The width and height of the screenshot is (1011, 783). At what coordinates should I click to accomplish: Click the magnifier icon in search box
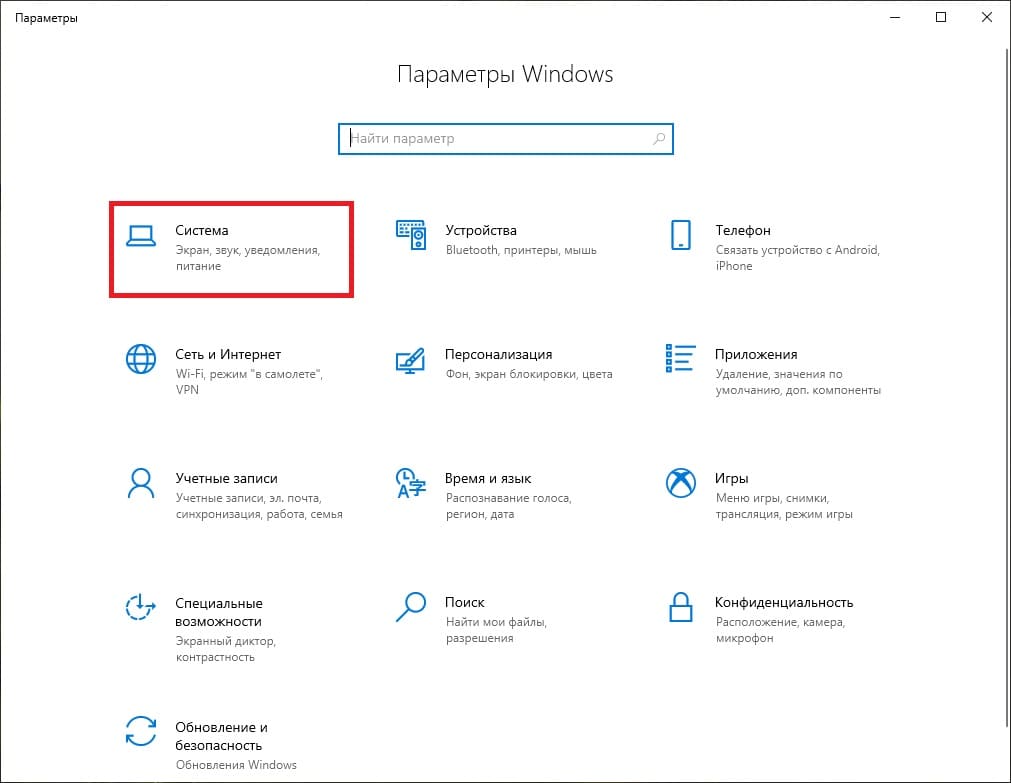tap(659, 139)
